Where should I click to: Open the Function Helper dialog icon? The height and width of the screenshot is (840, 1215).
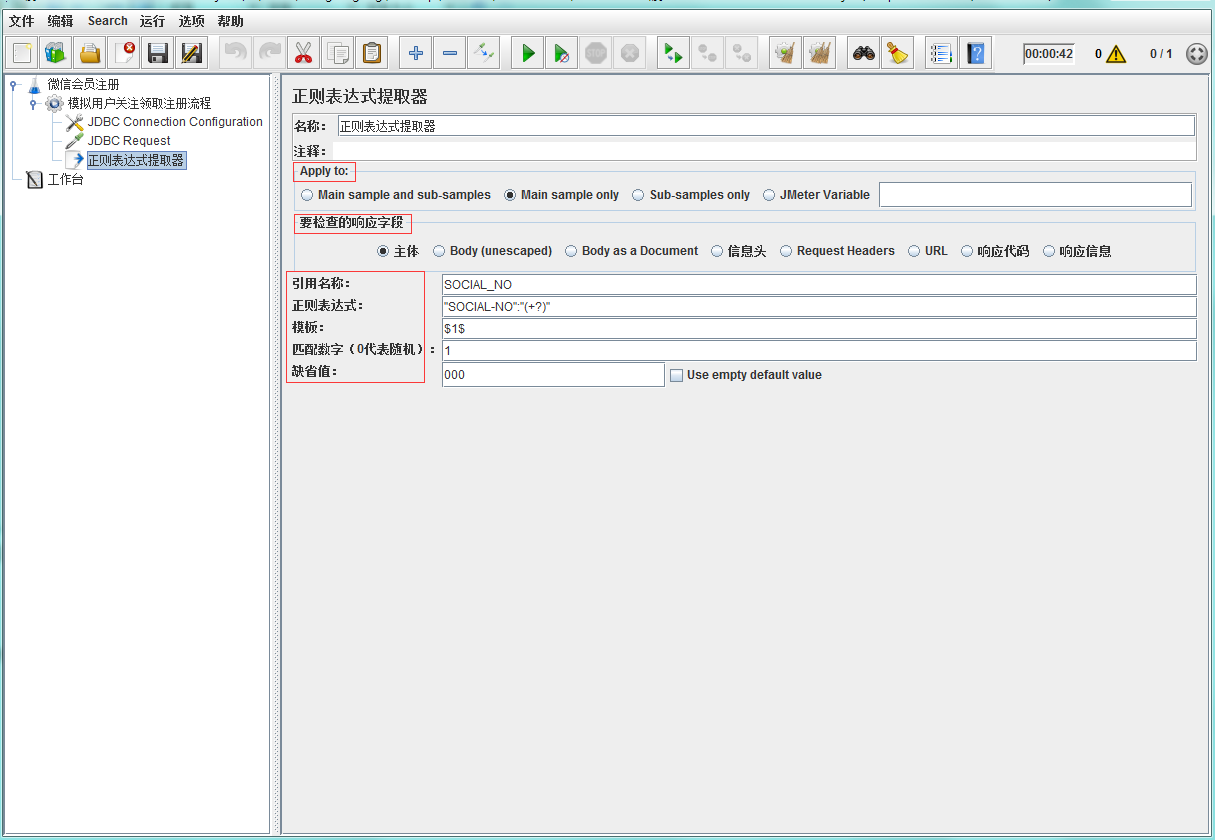(941, 53)
